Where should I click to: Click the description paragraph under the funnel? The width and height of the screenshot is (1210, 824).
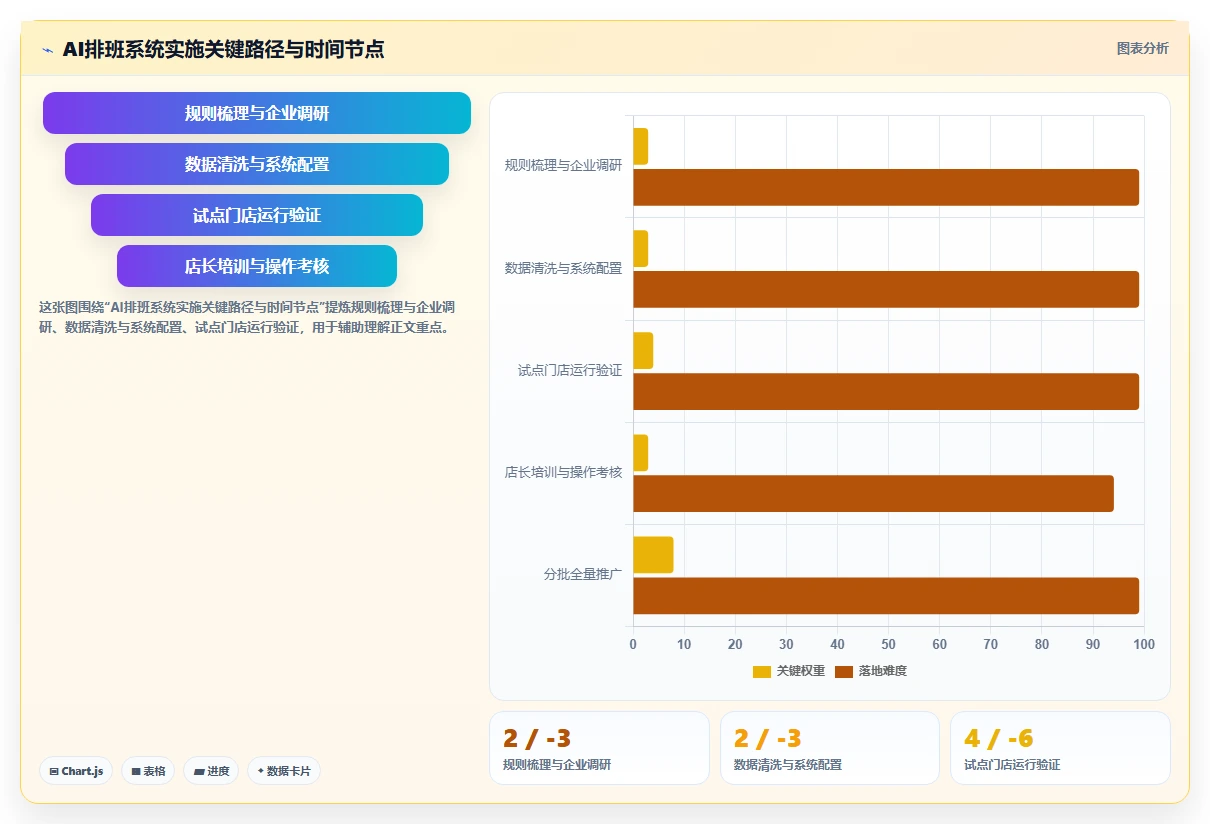coord(248,317)
